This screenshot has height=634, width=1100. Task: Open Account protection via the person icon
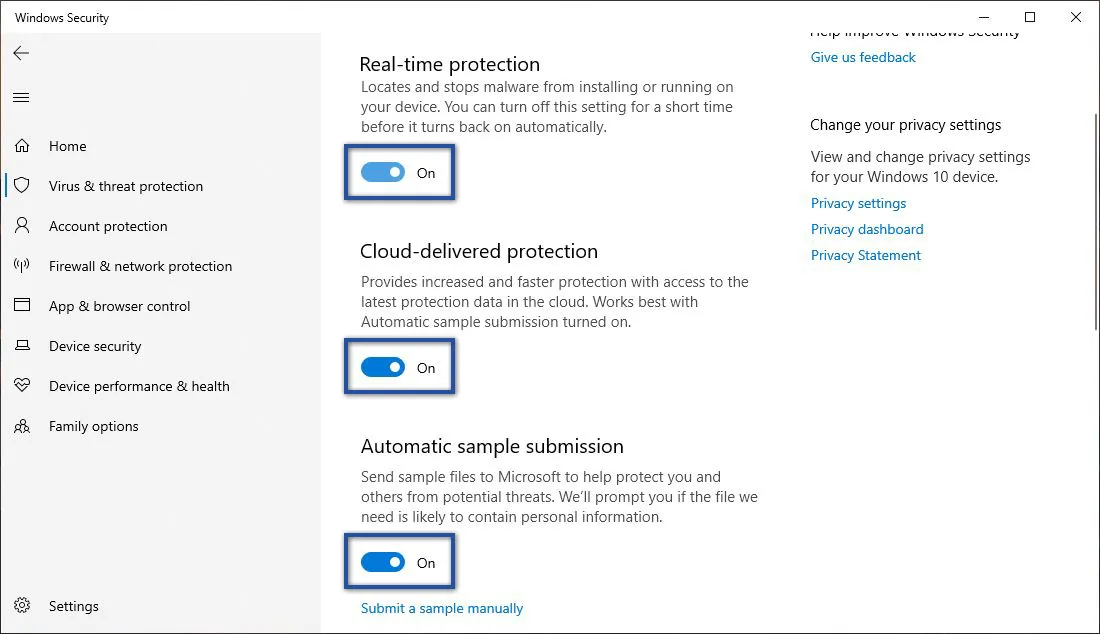(x=22, y=226)
